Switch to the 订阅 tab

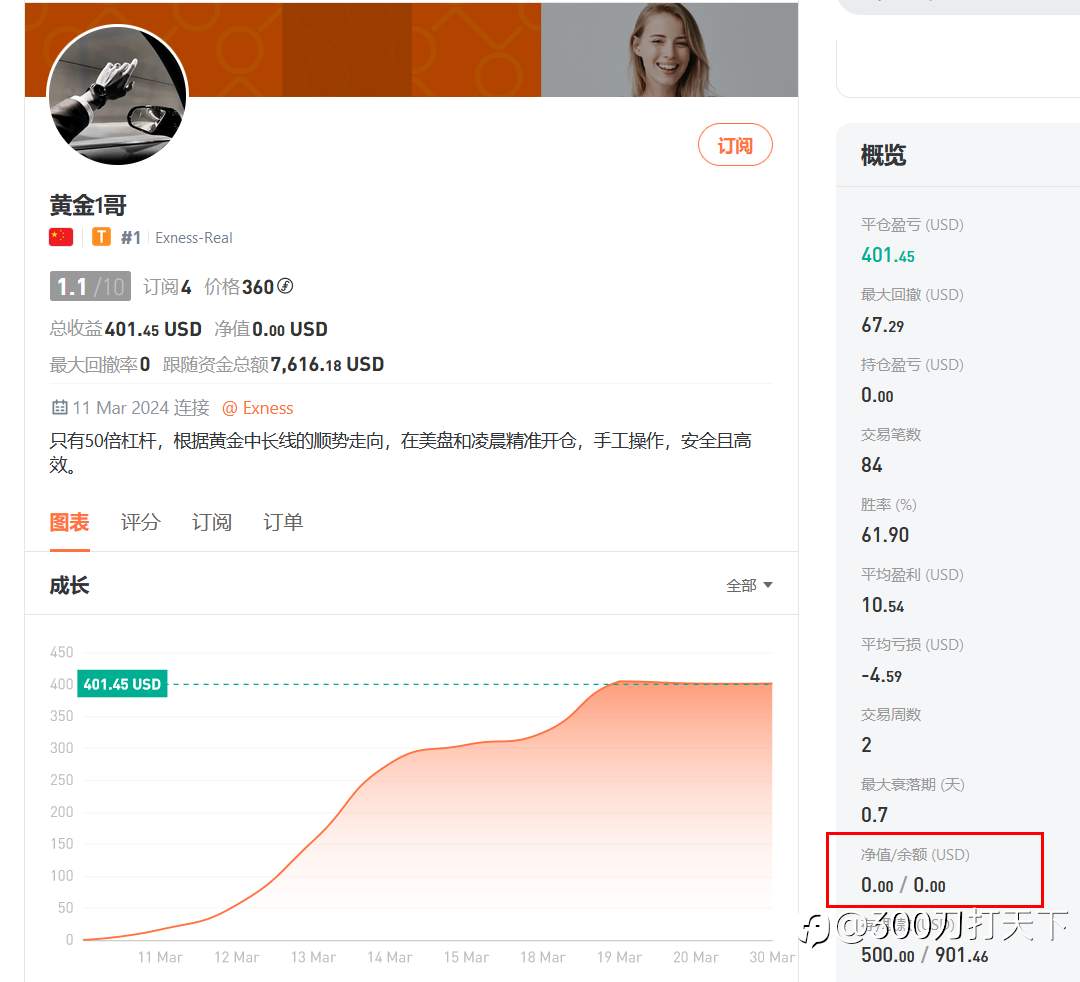211,522
